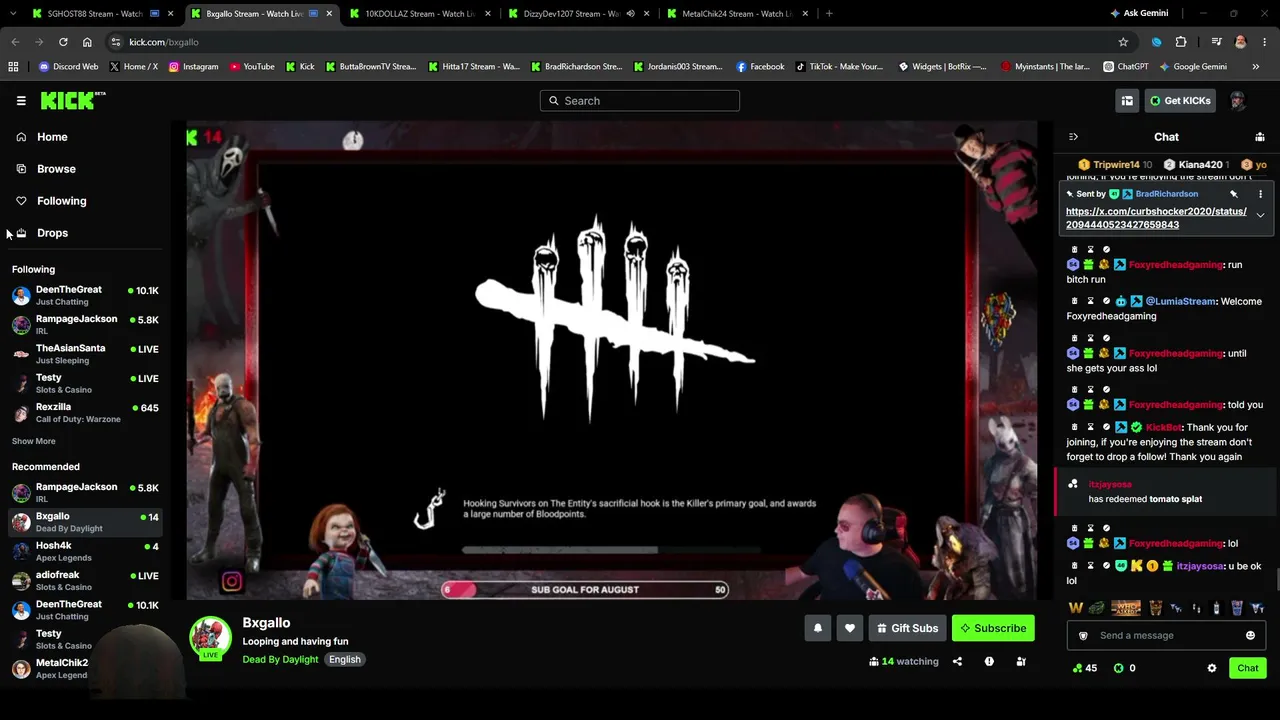Image resolution: width=1280 pixels, height=720 pixels.
Task: Toggle stream notifications bell
Action: [x=818, y=628]
